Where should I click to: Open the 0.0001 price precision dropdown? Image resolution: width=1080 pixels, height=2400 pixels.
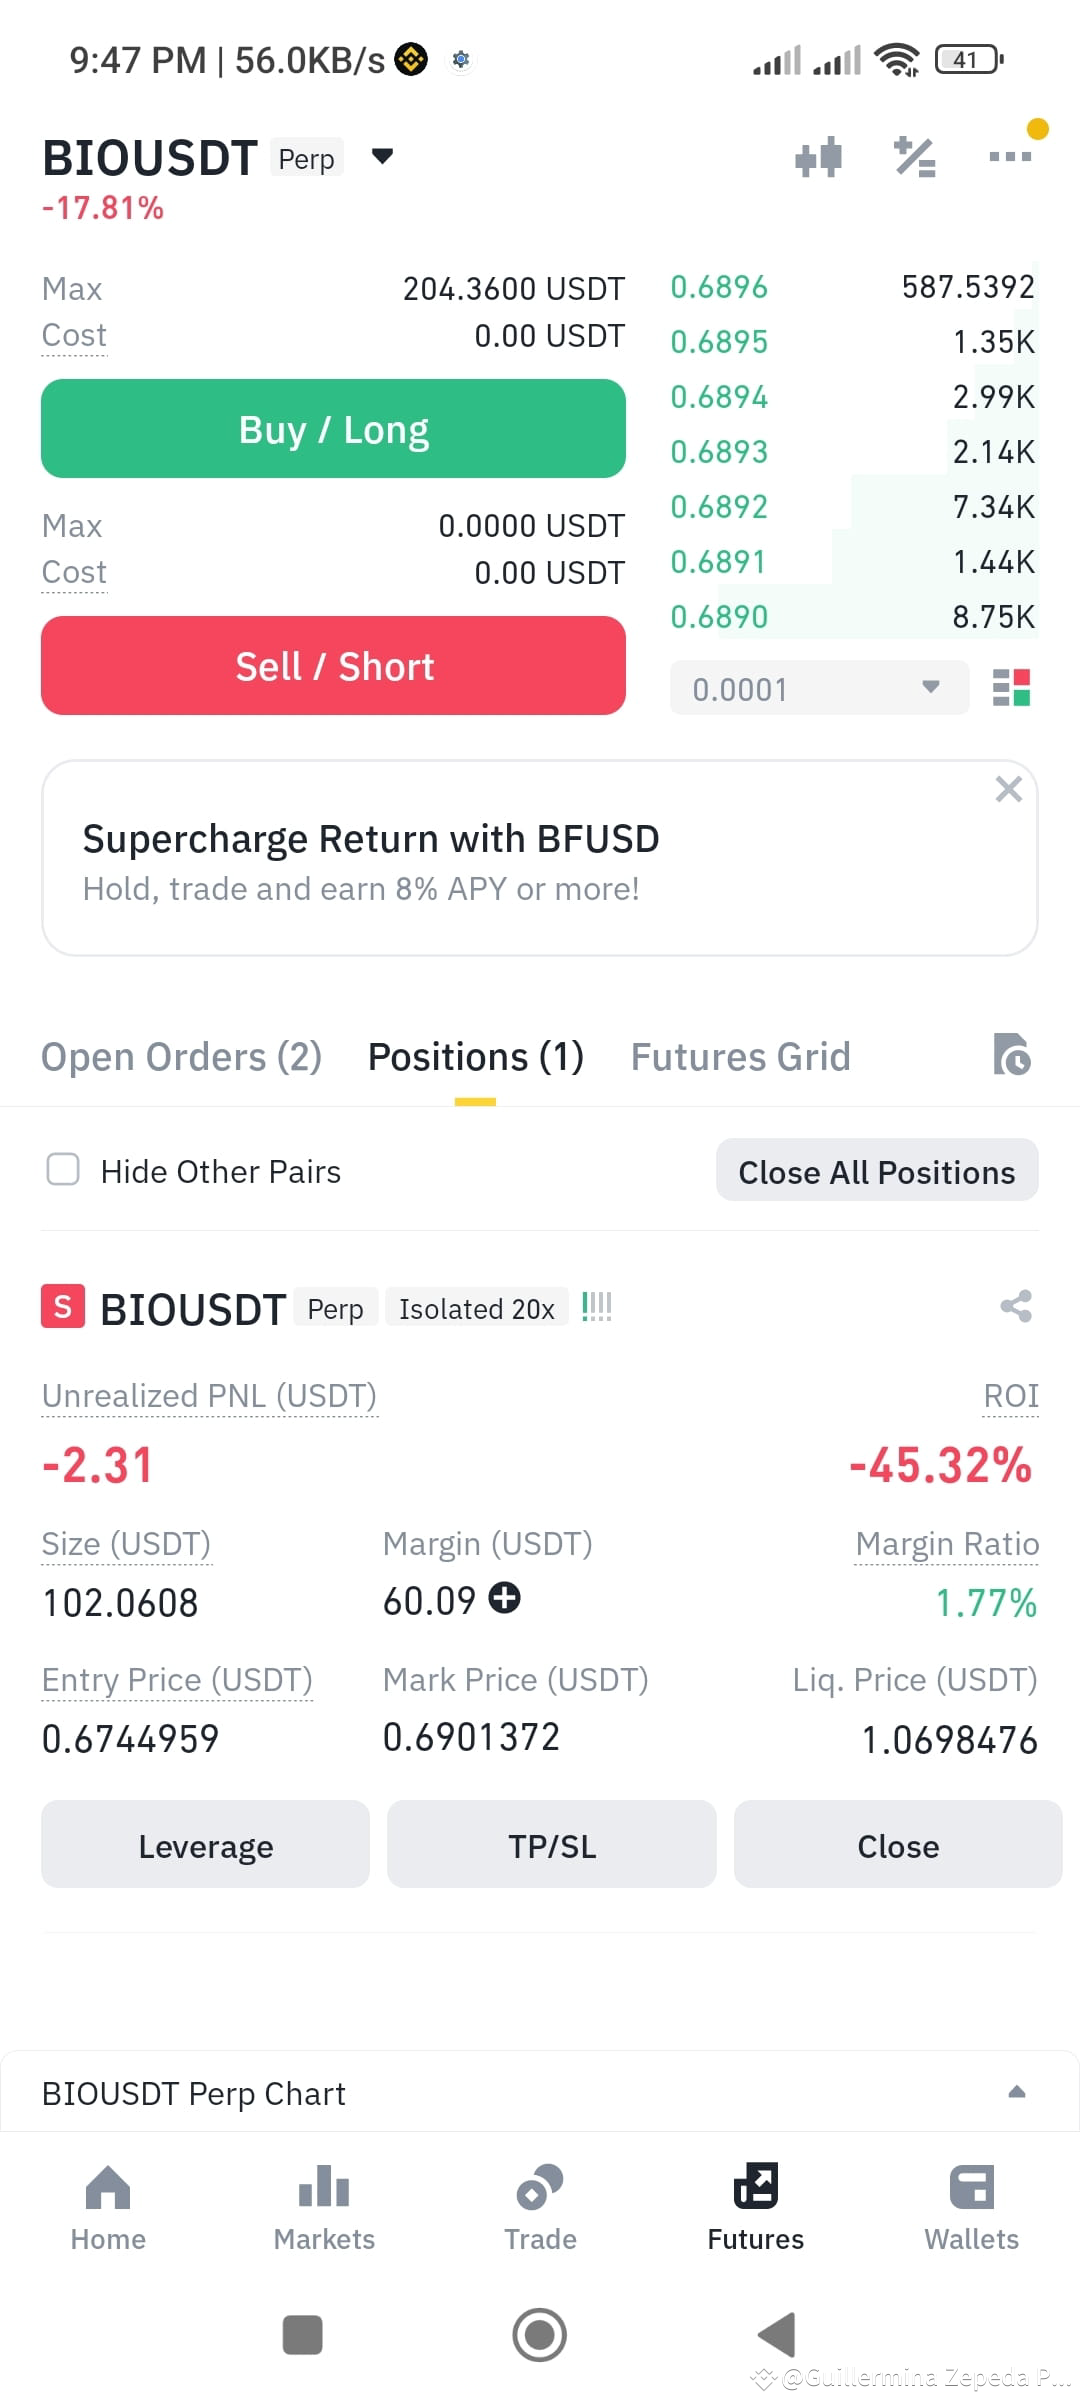click(x=819, y=688)
